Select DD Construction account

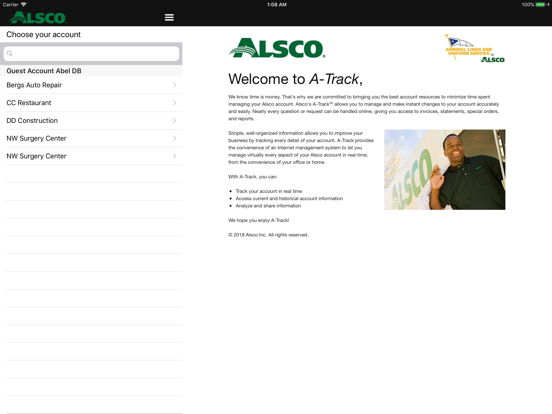(91, 120)
